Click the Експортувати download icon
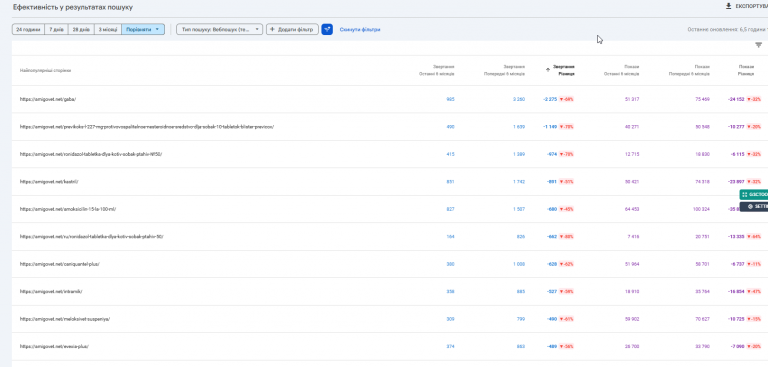 (x=728, y=6)
